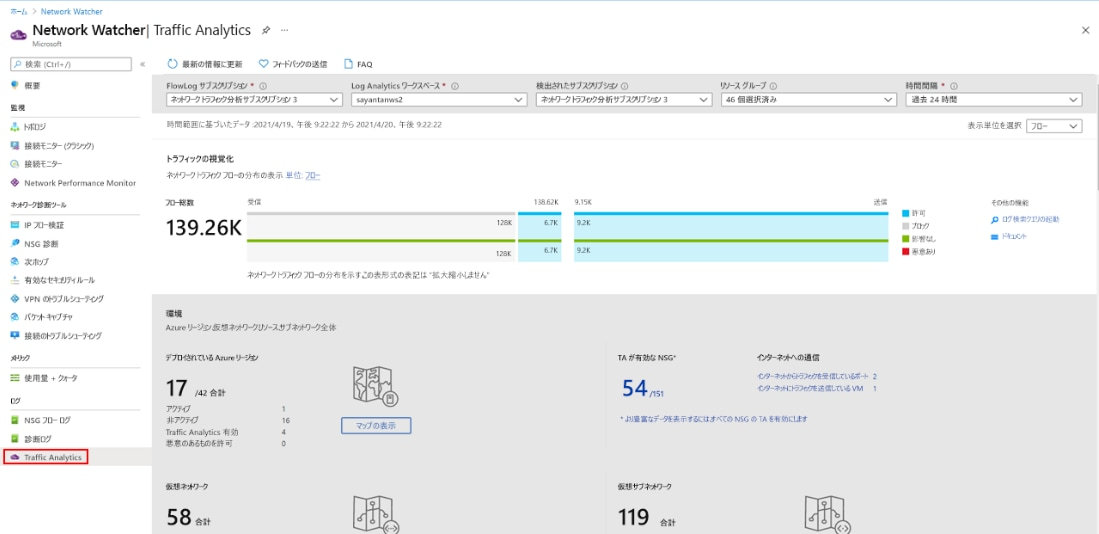Viewport: 1099px width, 534px height.
Task: Click the 139.26K total flows value
Action: 203,228
